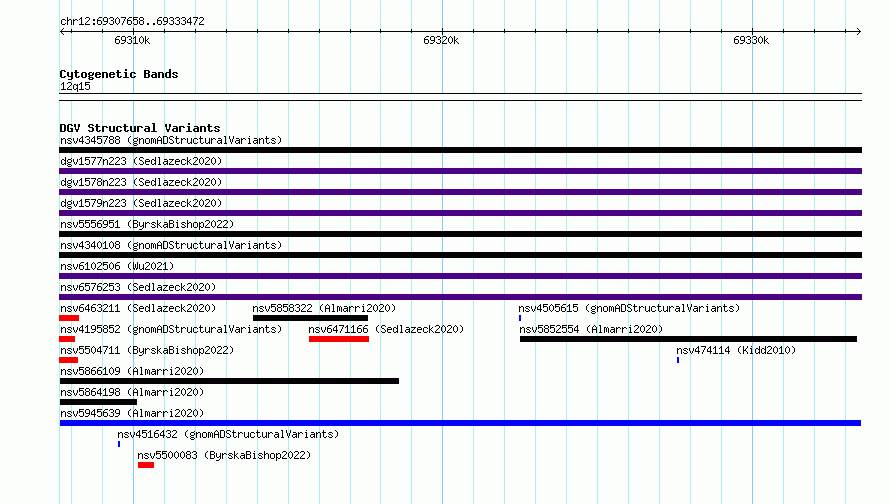Click the nsv5866109 Almarri2020 label
Image resolution: width=890 pixels, height=504 pixels.
pyautogui.click(x=132, y=371)
